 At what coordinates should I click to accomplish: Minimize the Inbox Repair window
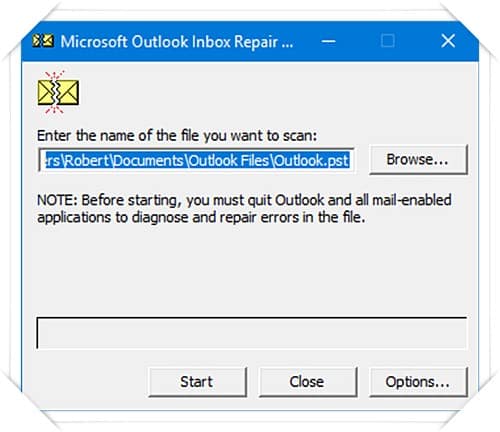click(x=329, y=41)
